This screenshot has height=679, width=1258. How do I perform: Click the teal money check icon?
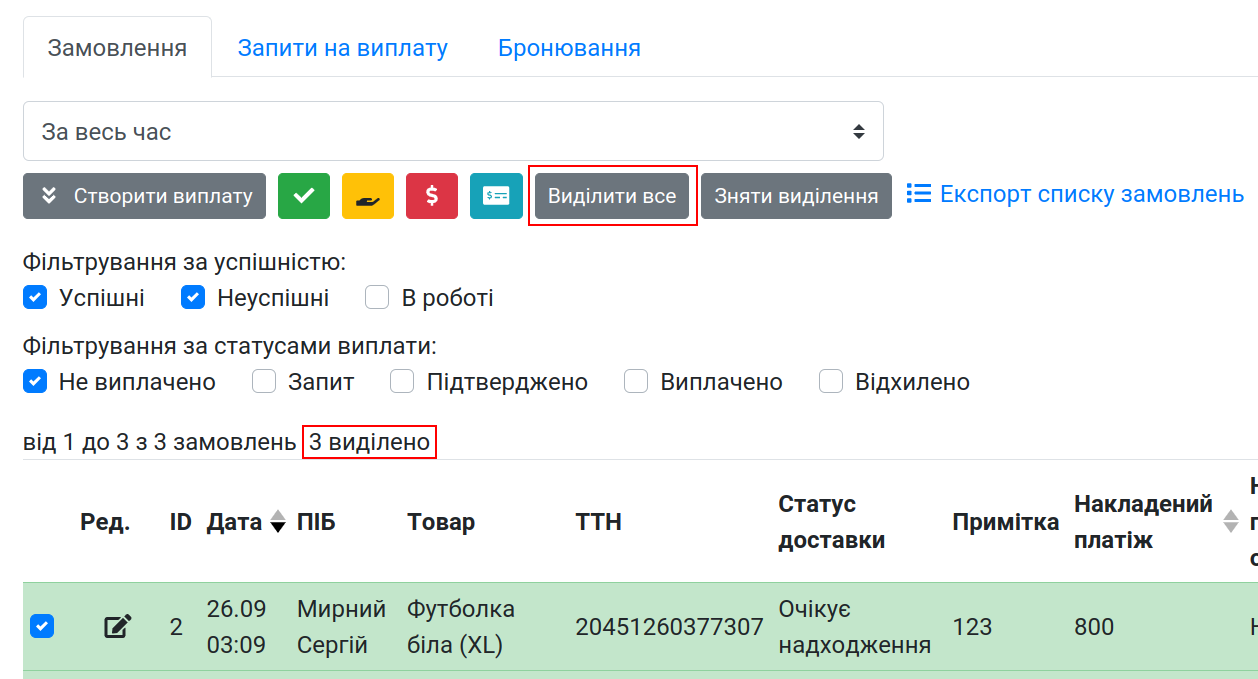click(x=496, y=196)
